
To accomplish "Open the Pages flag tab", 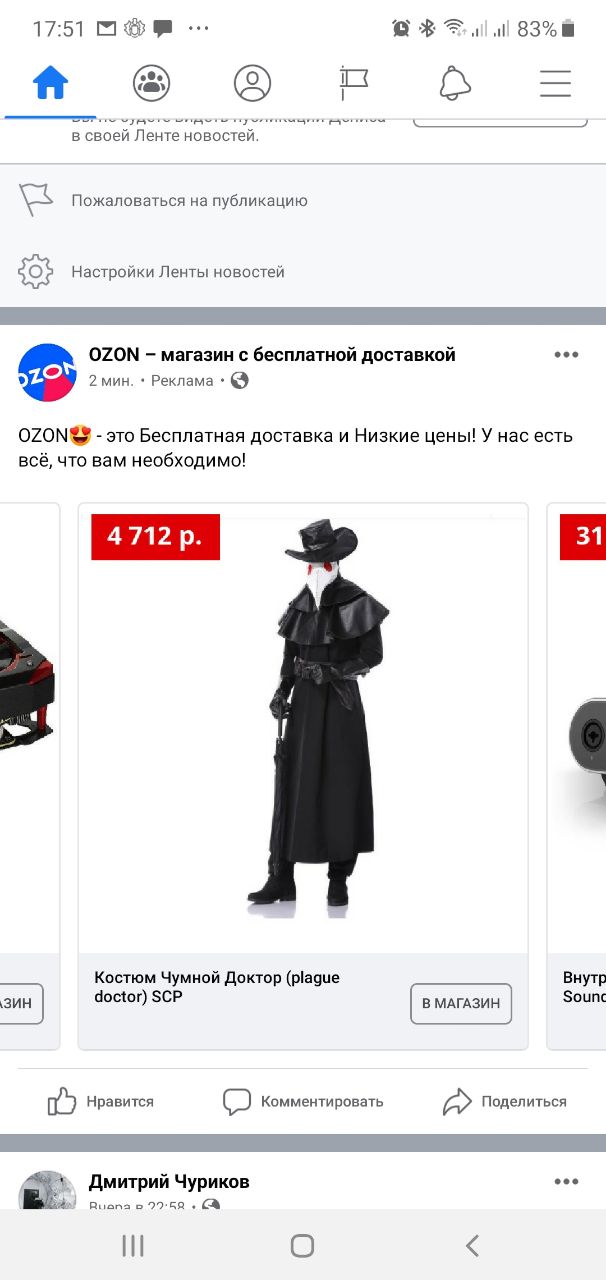I will pyautogui.click(x=354, y=83).
